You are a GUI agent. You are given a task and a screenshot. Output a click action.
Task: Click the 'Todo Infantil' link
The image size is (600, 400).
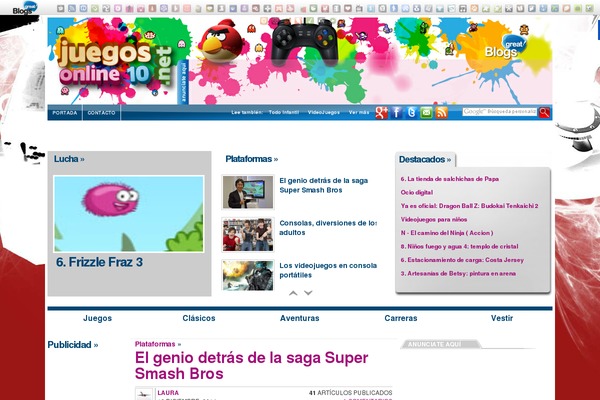click(284, 113)
